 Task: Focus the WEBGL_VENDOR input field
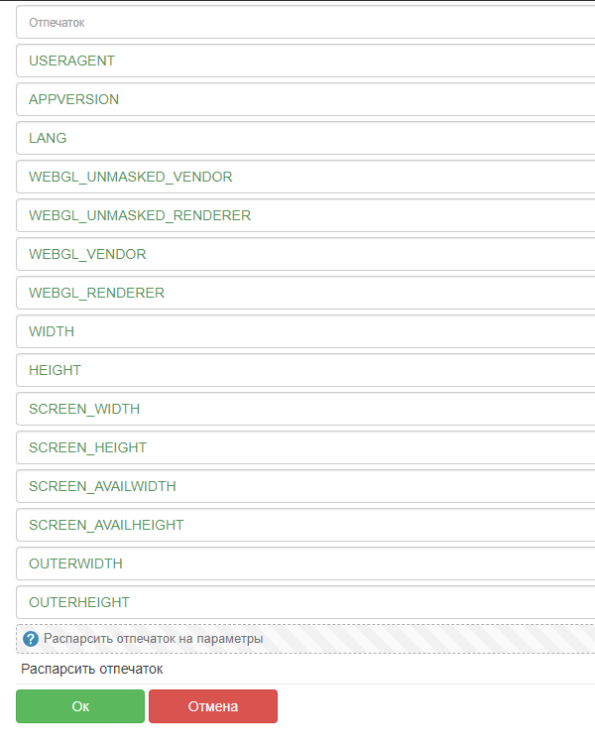click(x=306, y=254)
